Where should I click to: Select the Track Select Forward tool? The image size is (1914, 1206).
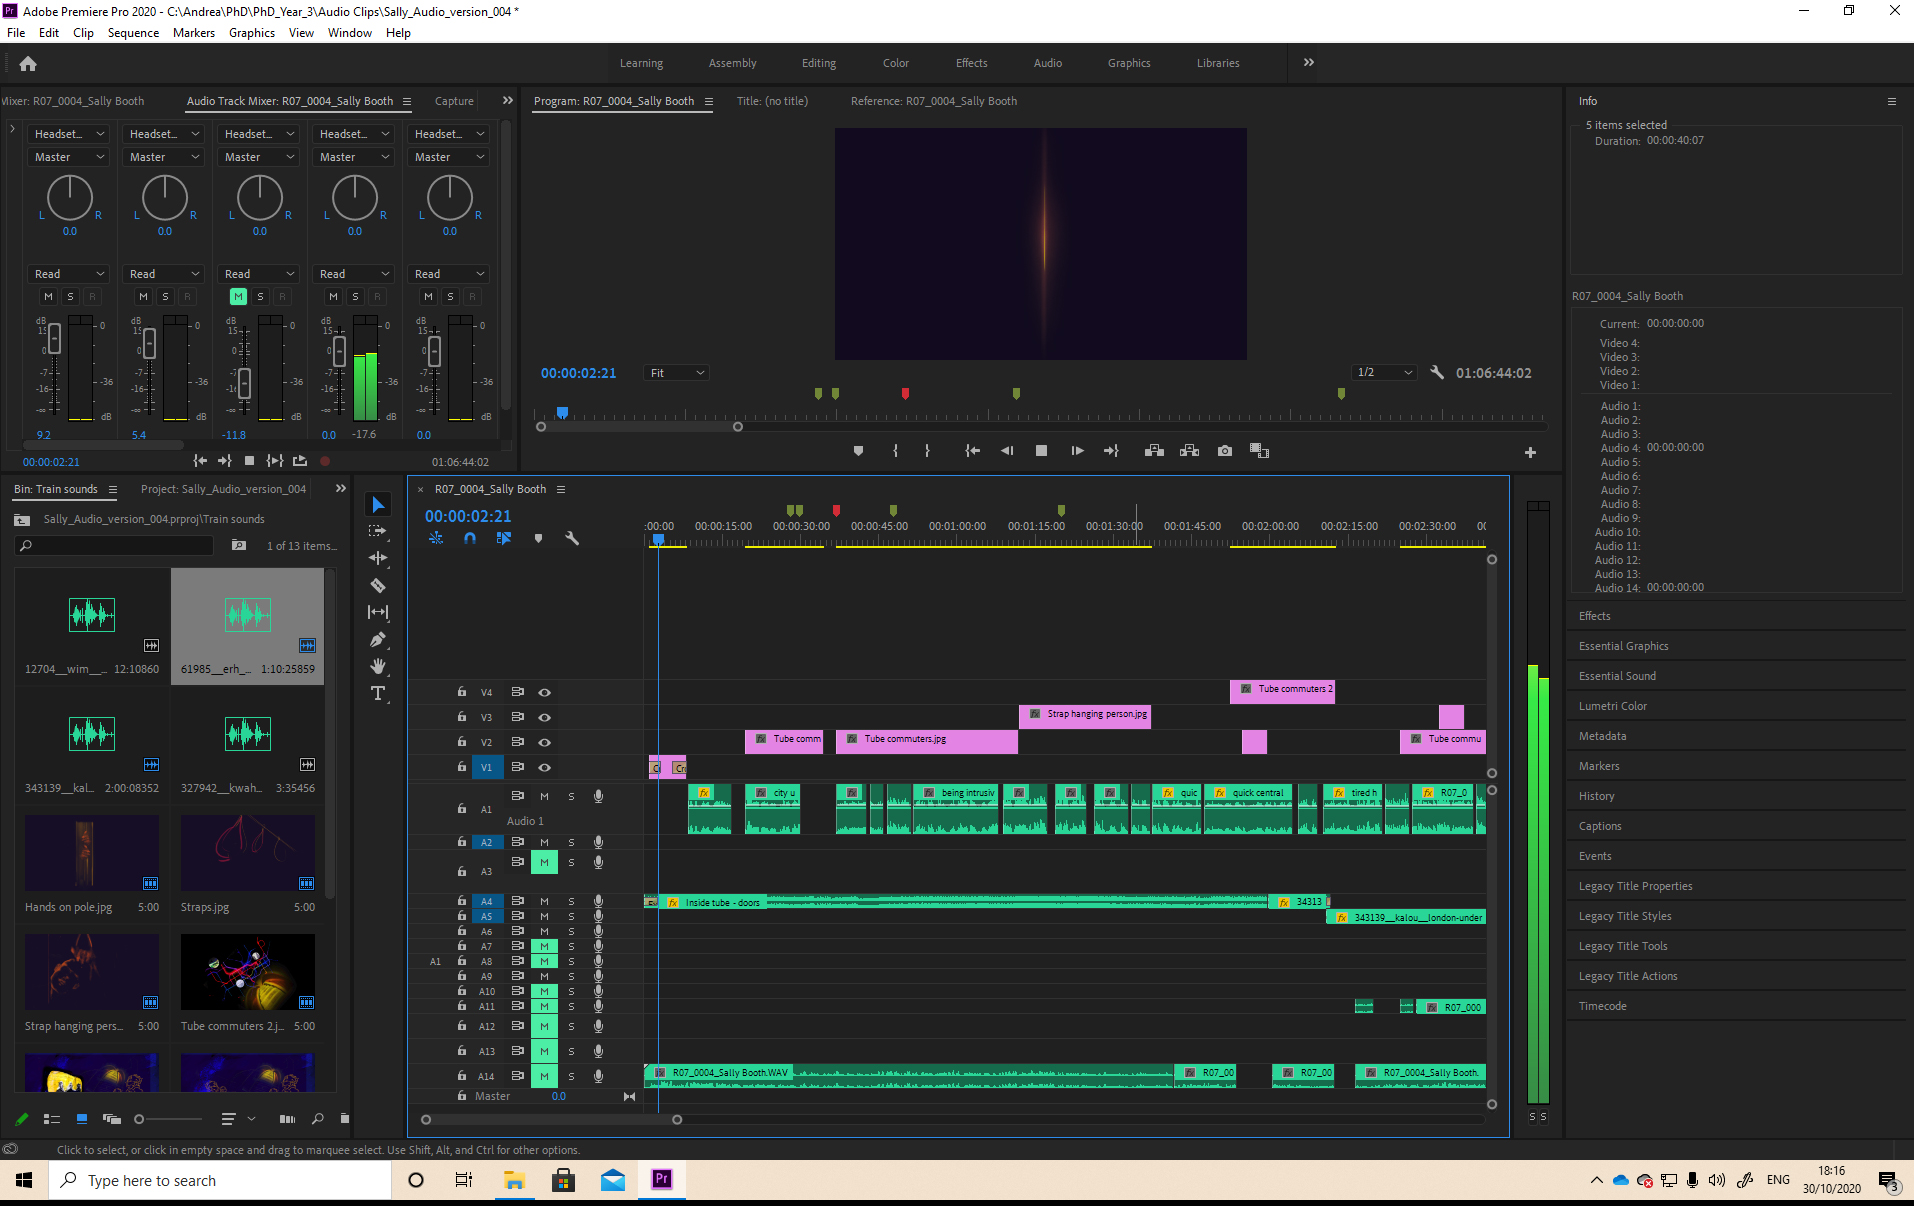[x=378, y=531]
